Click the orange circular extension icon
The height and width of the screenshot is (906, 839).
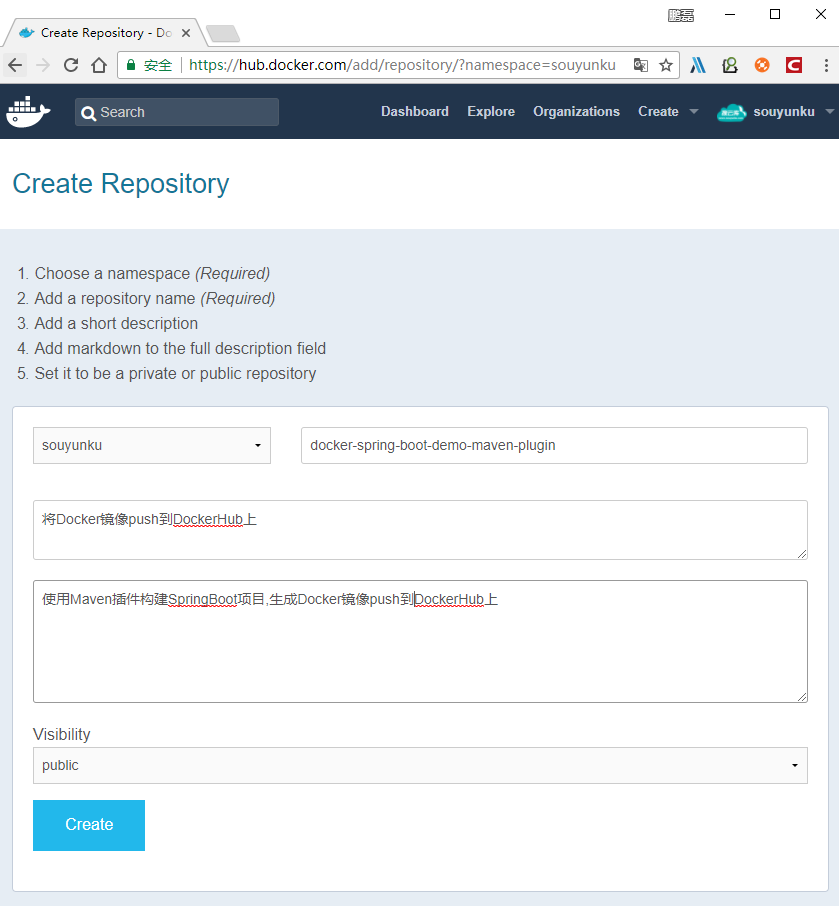[762, 64]
